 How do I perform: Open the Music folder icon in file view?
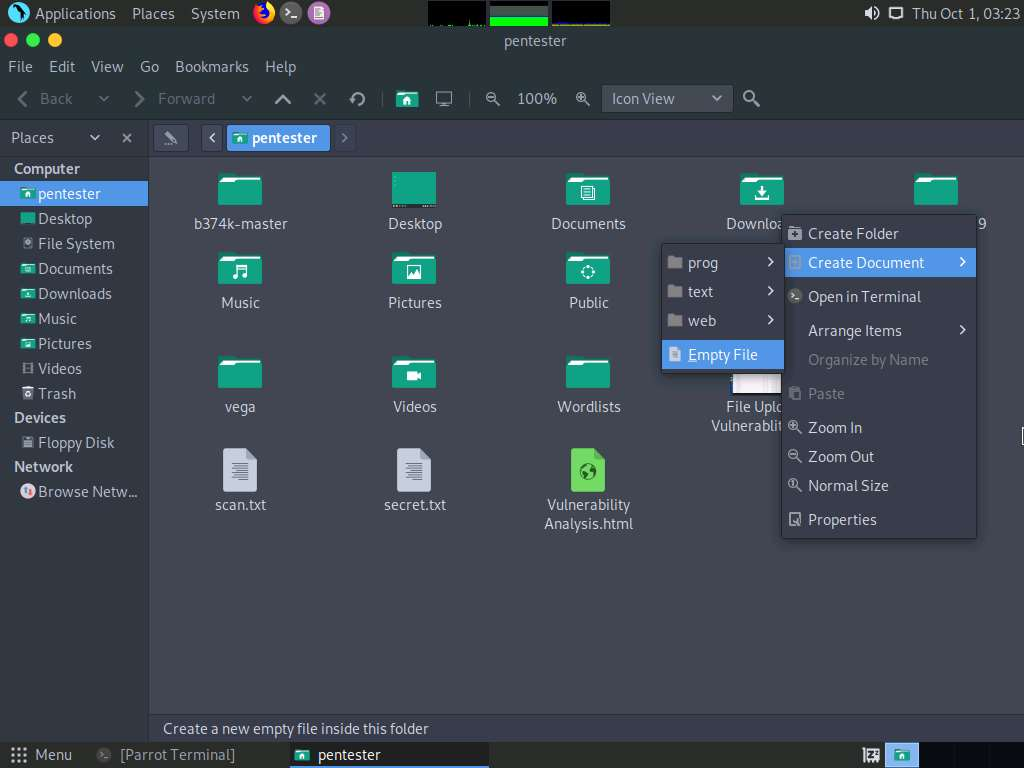click(x=240, y=269)
